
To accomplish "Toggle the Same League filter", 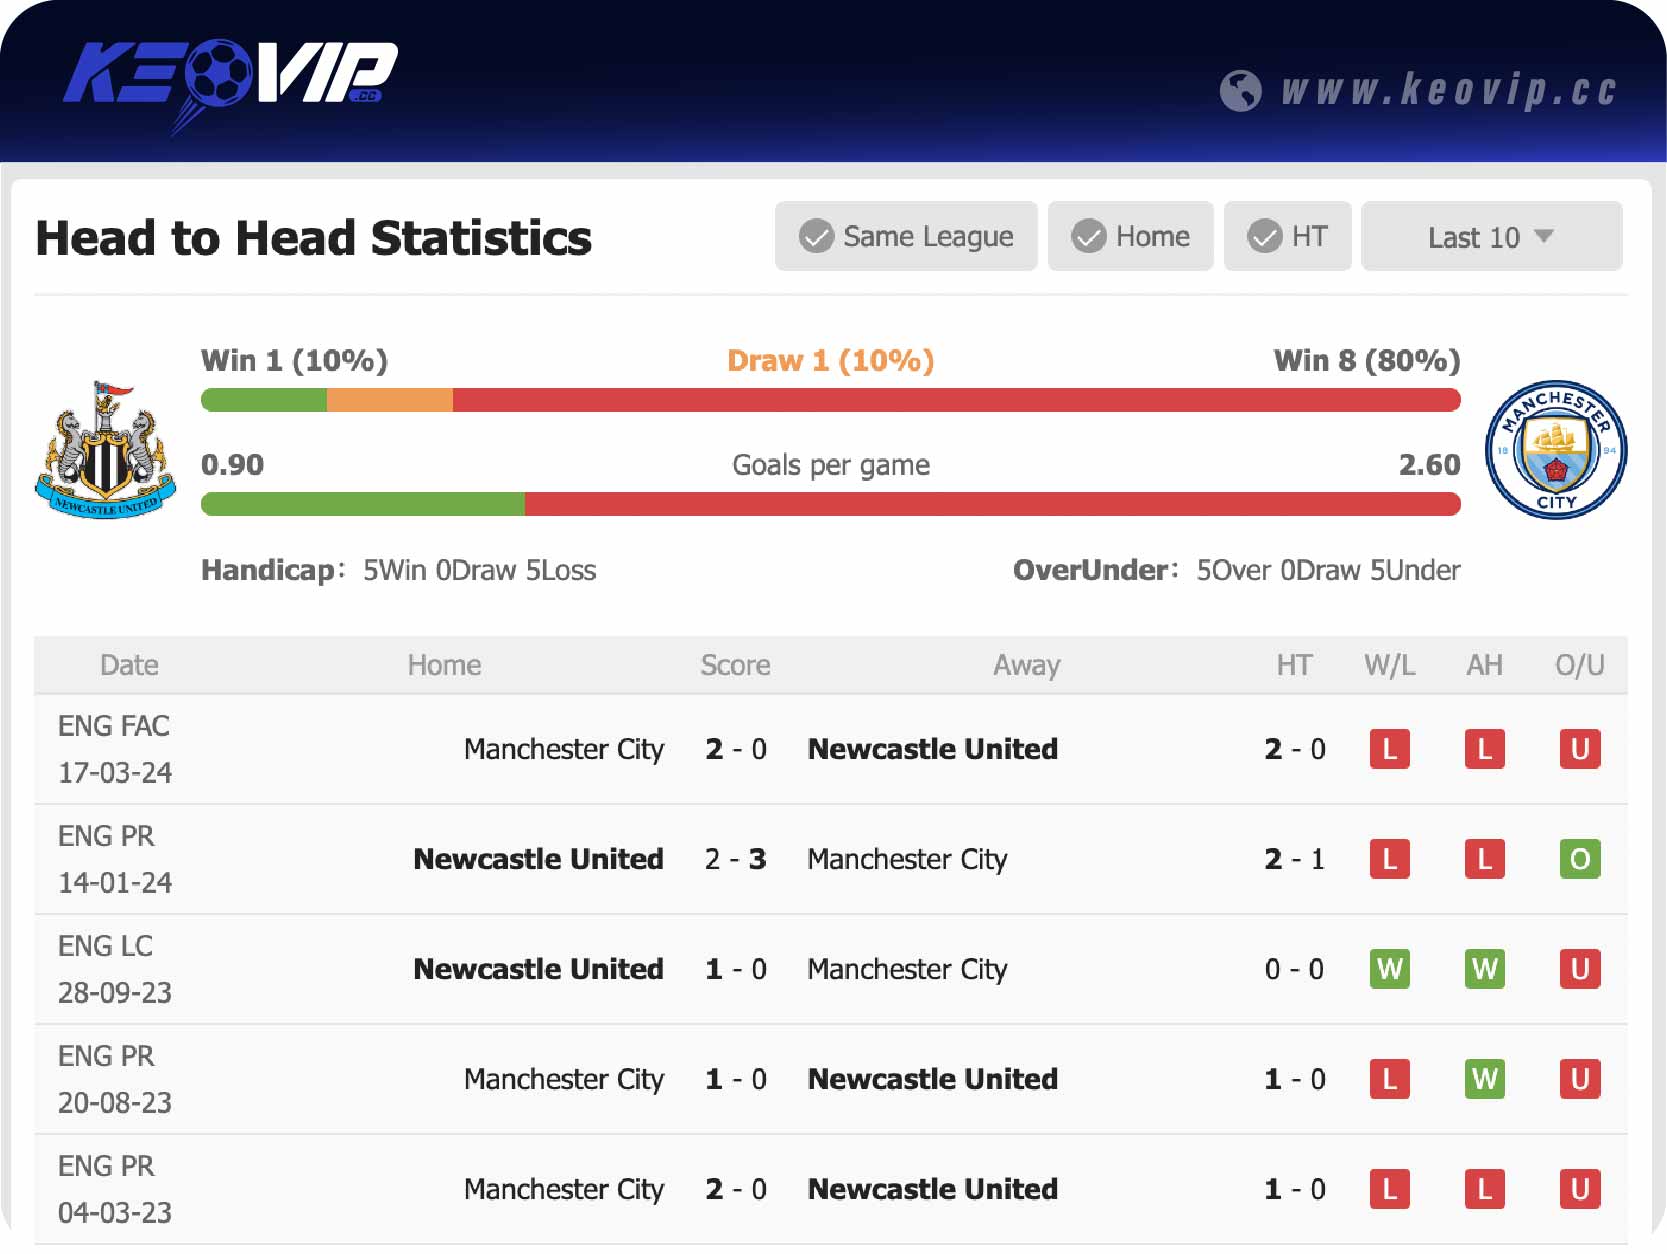I will (x=906, y=236).
